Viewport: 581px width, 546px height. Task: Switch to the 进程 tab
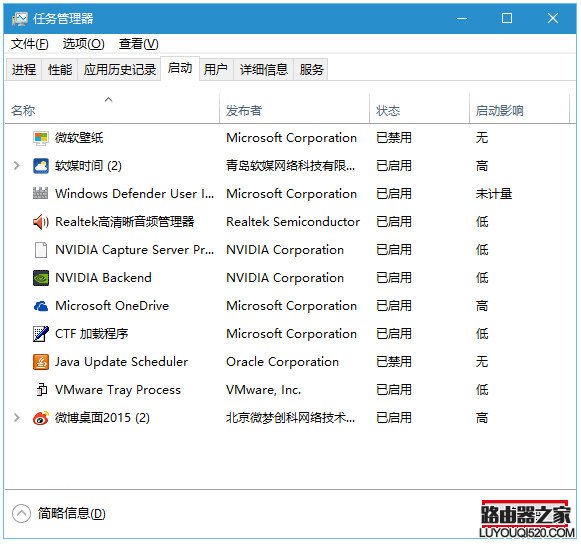point(24,69)
